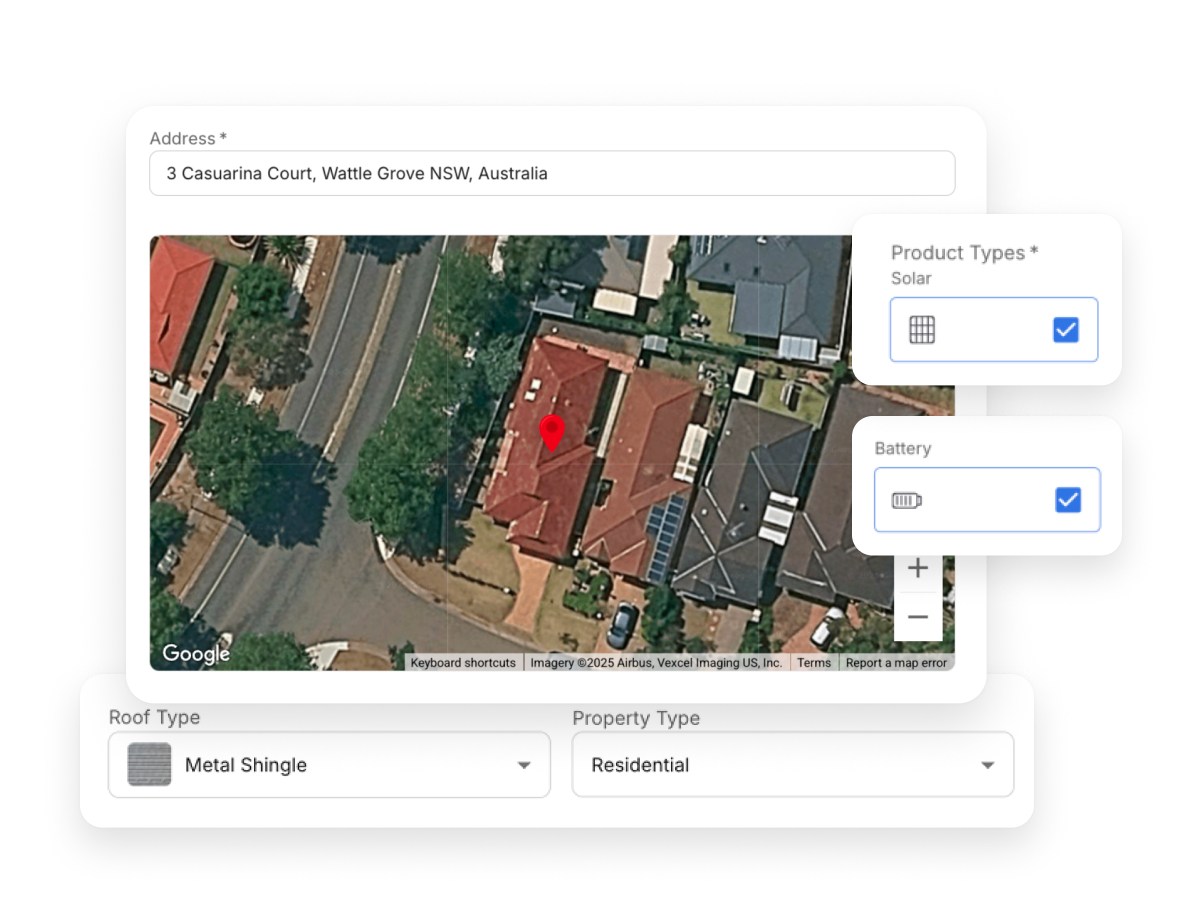Click the Imagery ©2025 Airbus attribution text

pos(657,663)
